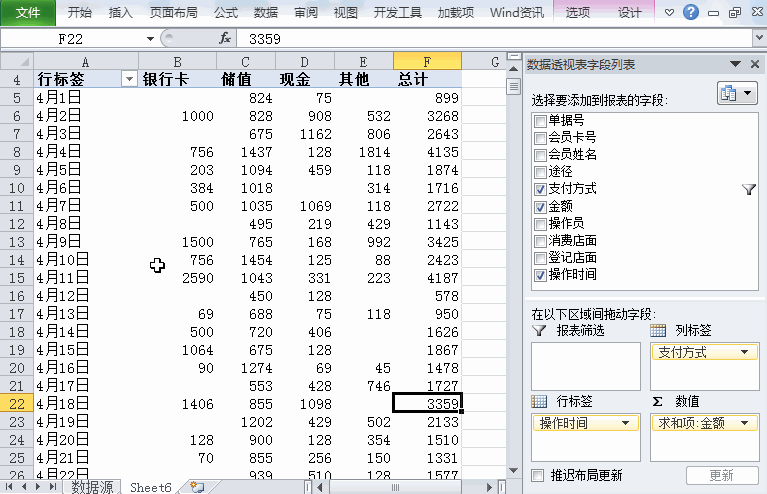The height and width of the screenshot is (494, 767).
Task: Switch to the 加载项 ribbon tab
Action: click(455, 13)
